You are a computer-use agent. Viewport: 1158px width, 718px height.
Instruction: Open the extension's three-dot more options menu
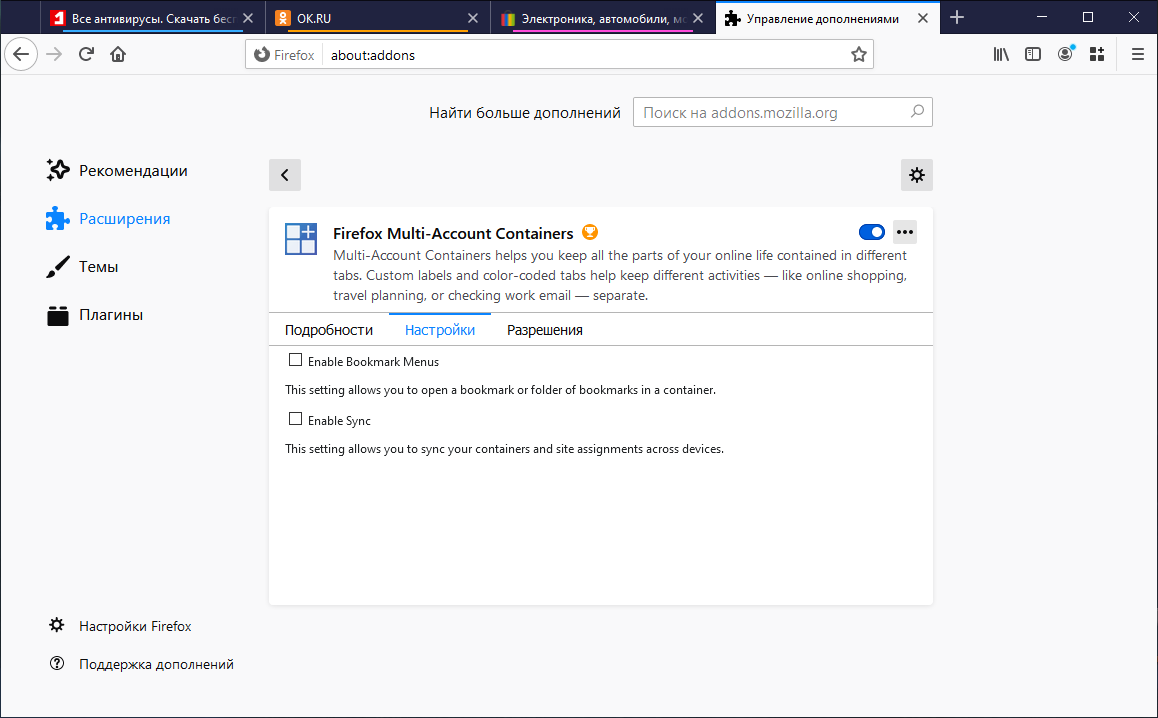pos(905,232)
